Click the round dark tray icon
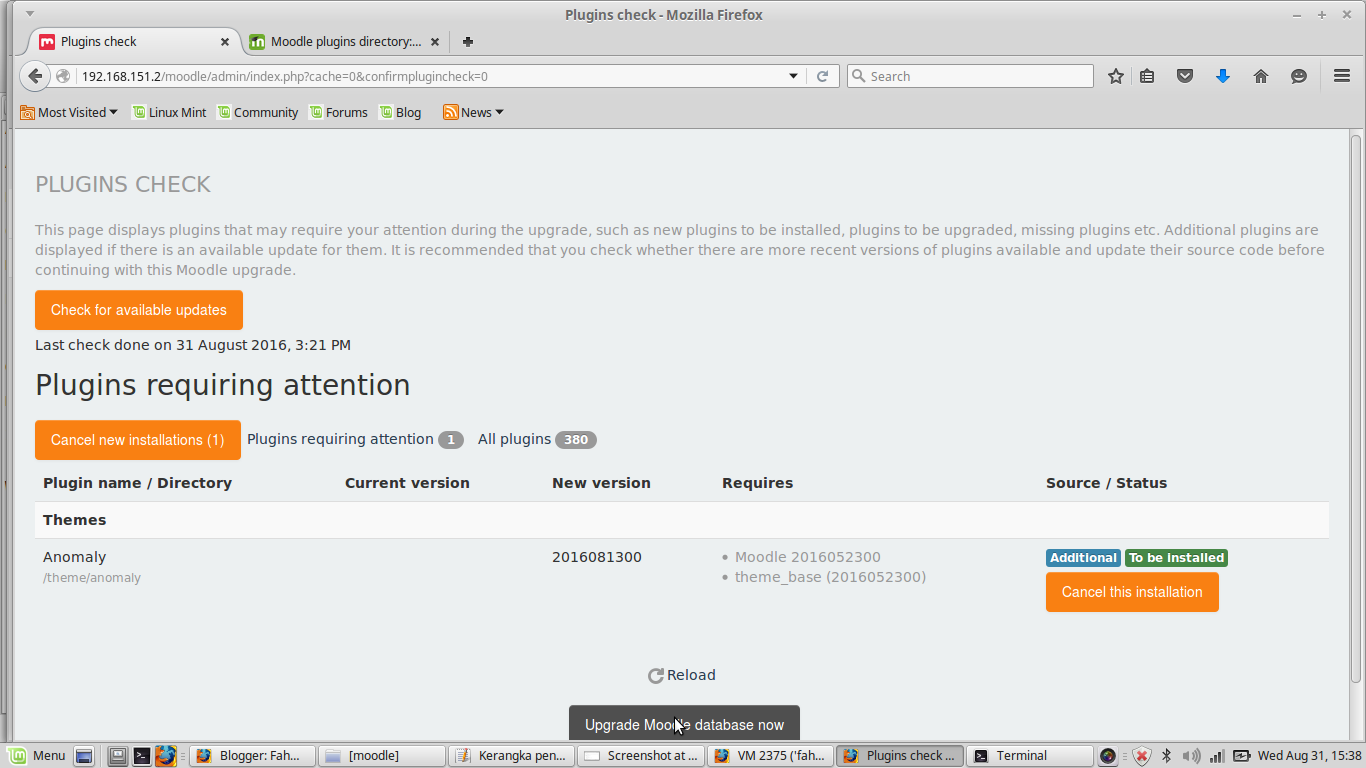1366x768 pixels. [1108, 756]
